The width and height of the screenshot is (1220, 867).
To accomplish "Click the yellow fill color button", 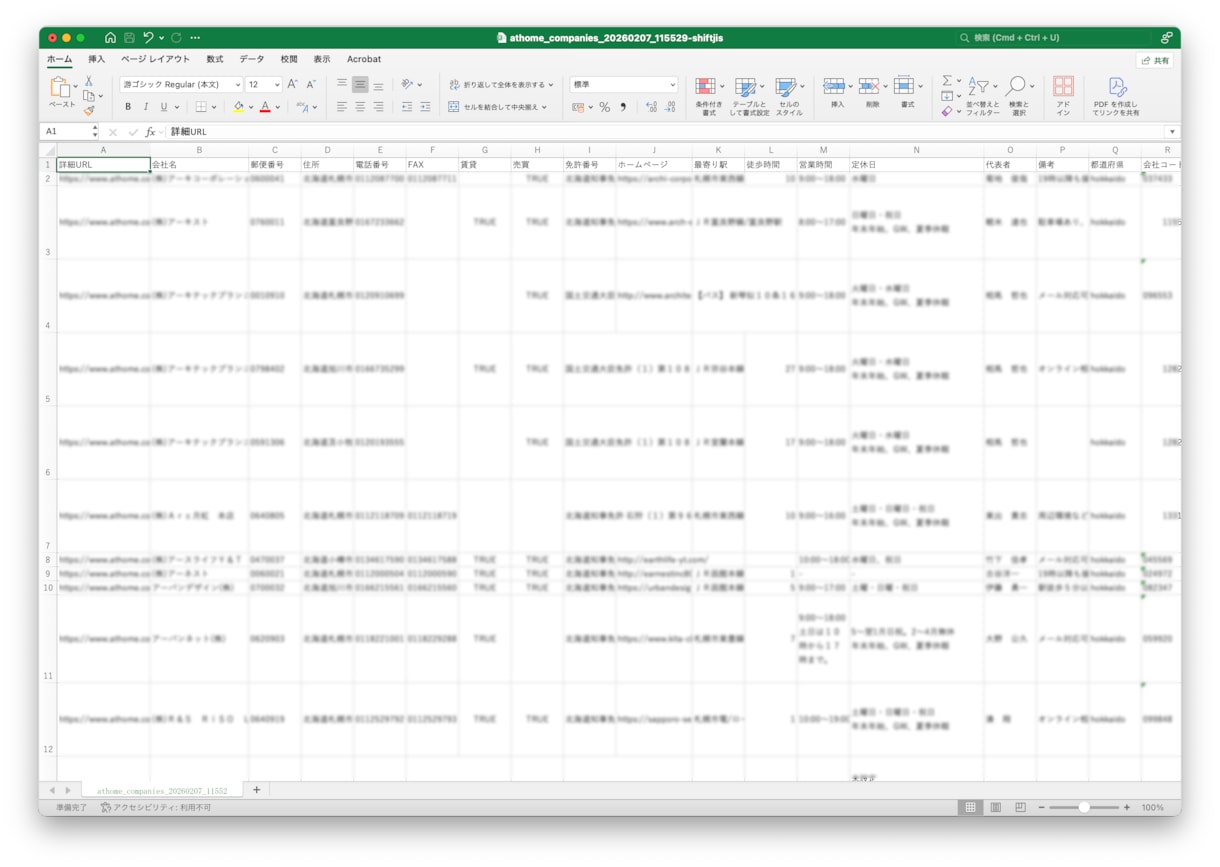I will click(x=238, y=107).
